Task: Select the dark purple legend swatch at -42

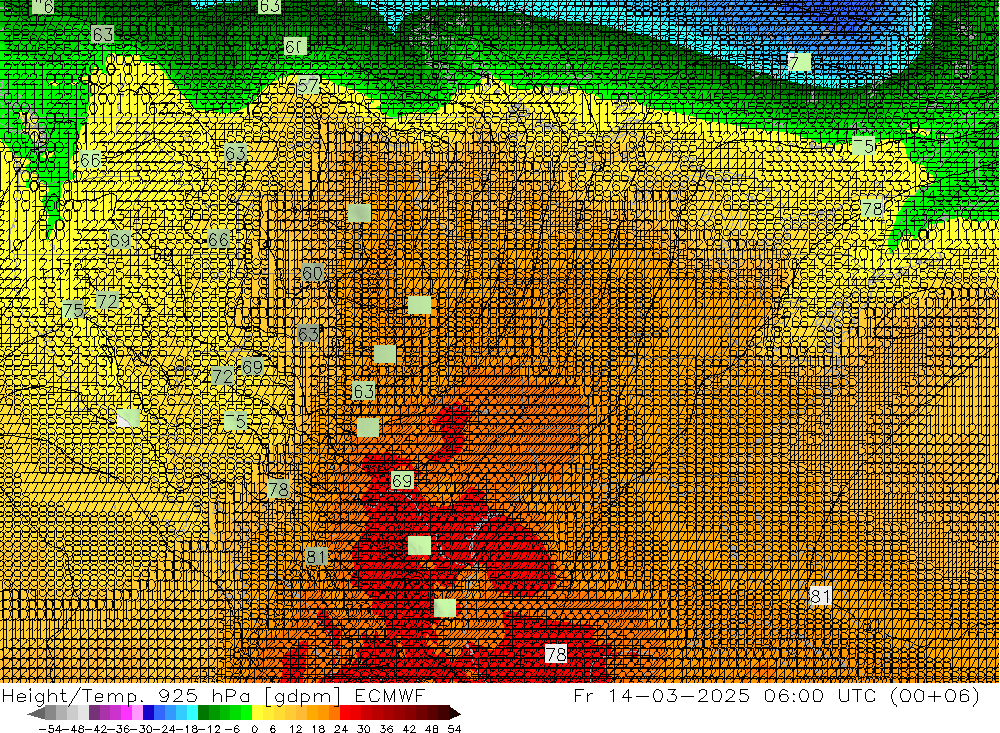Action: click(94, 713)
